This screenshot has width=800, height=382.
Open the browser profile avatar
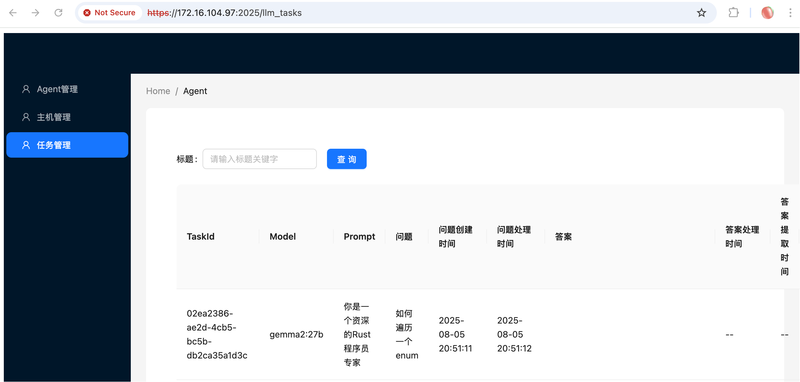tap(767, 13)
